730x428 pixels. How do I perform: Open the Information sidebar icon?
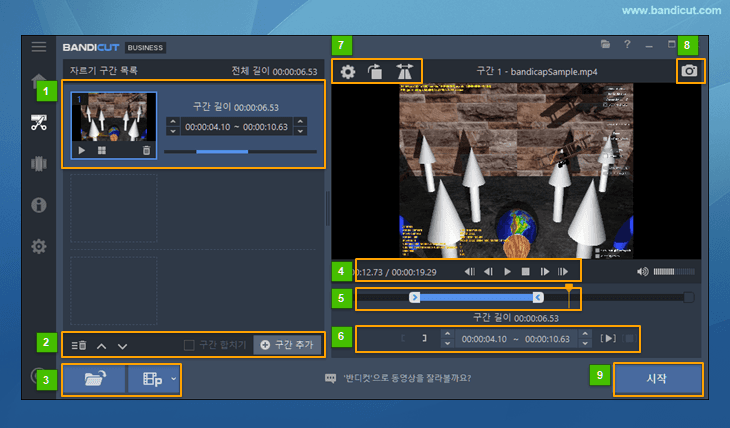click(39, 205)
